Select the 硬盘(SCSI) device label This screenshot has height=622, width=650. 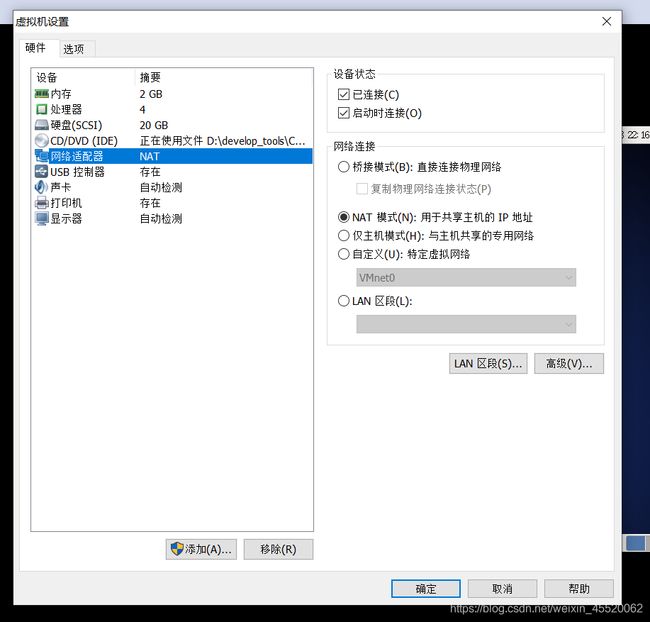pyautogui.click(x=76, y=125)
